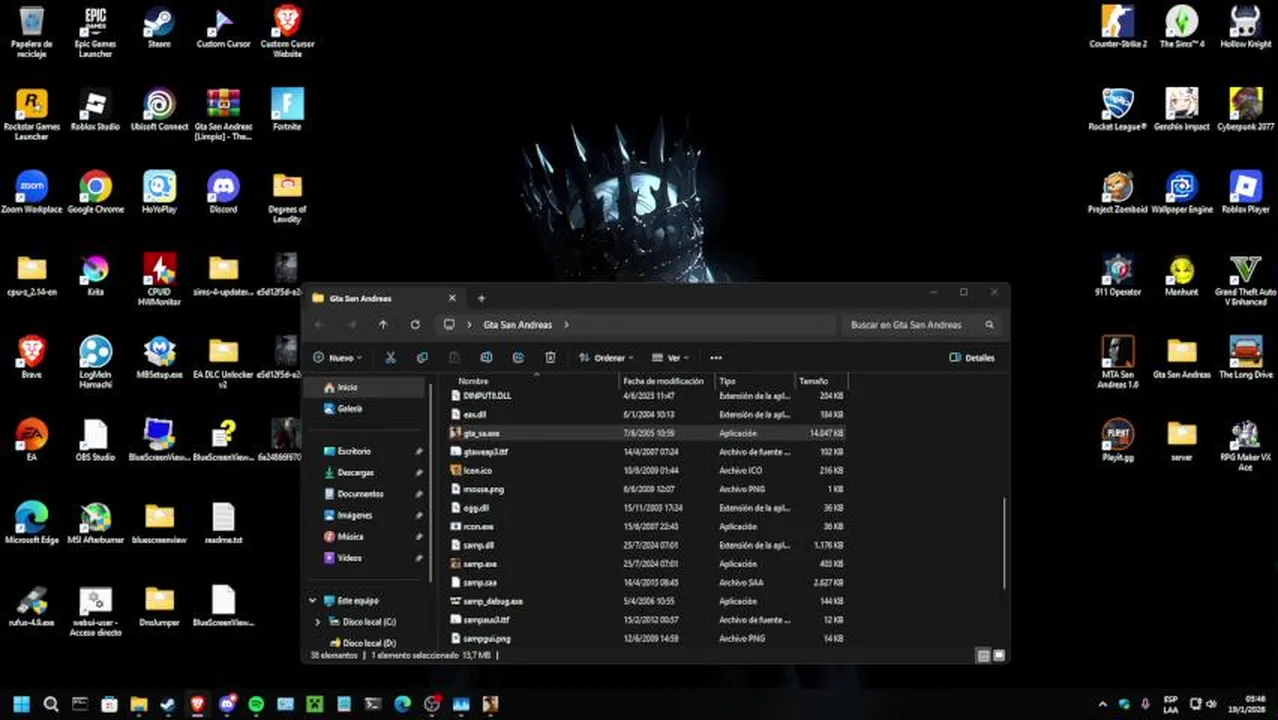This screenshot has width=1278, height=720.
Task: Open Minecraft from the taskbar
Action: pos(314,704)
